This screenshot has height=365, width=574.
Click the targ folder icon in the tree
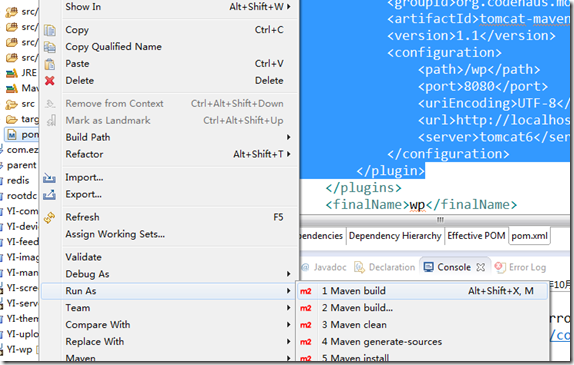pos(11,119)
